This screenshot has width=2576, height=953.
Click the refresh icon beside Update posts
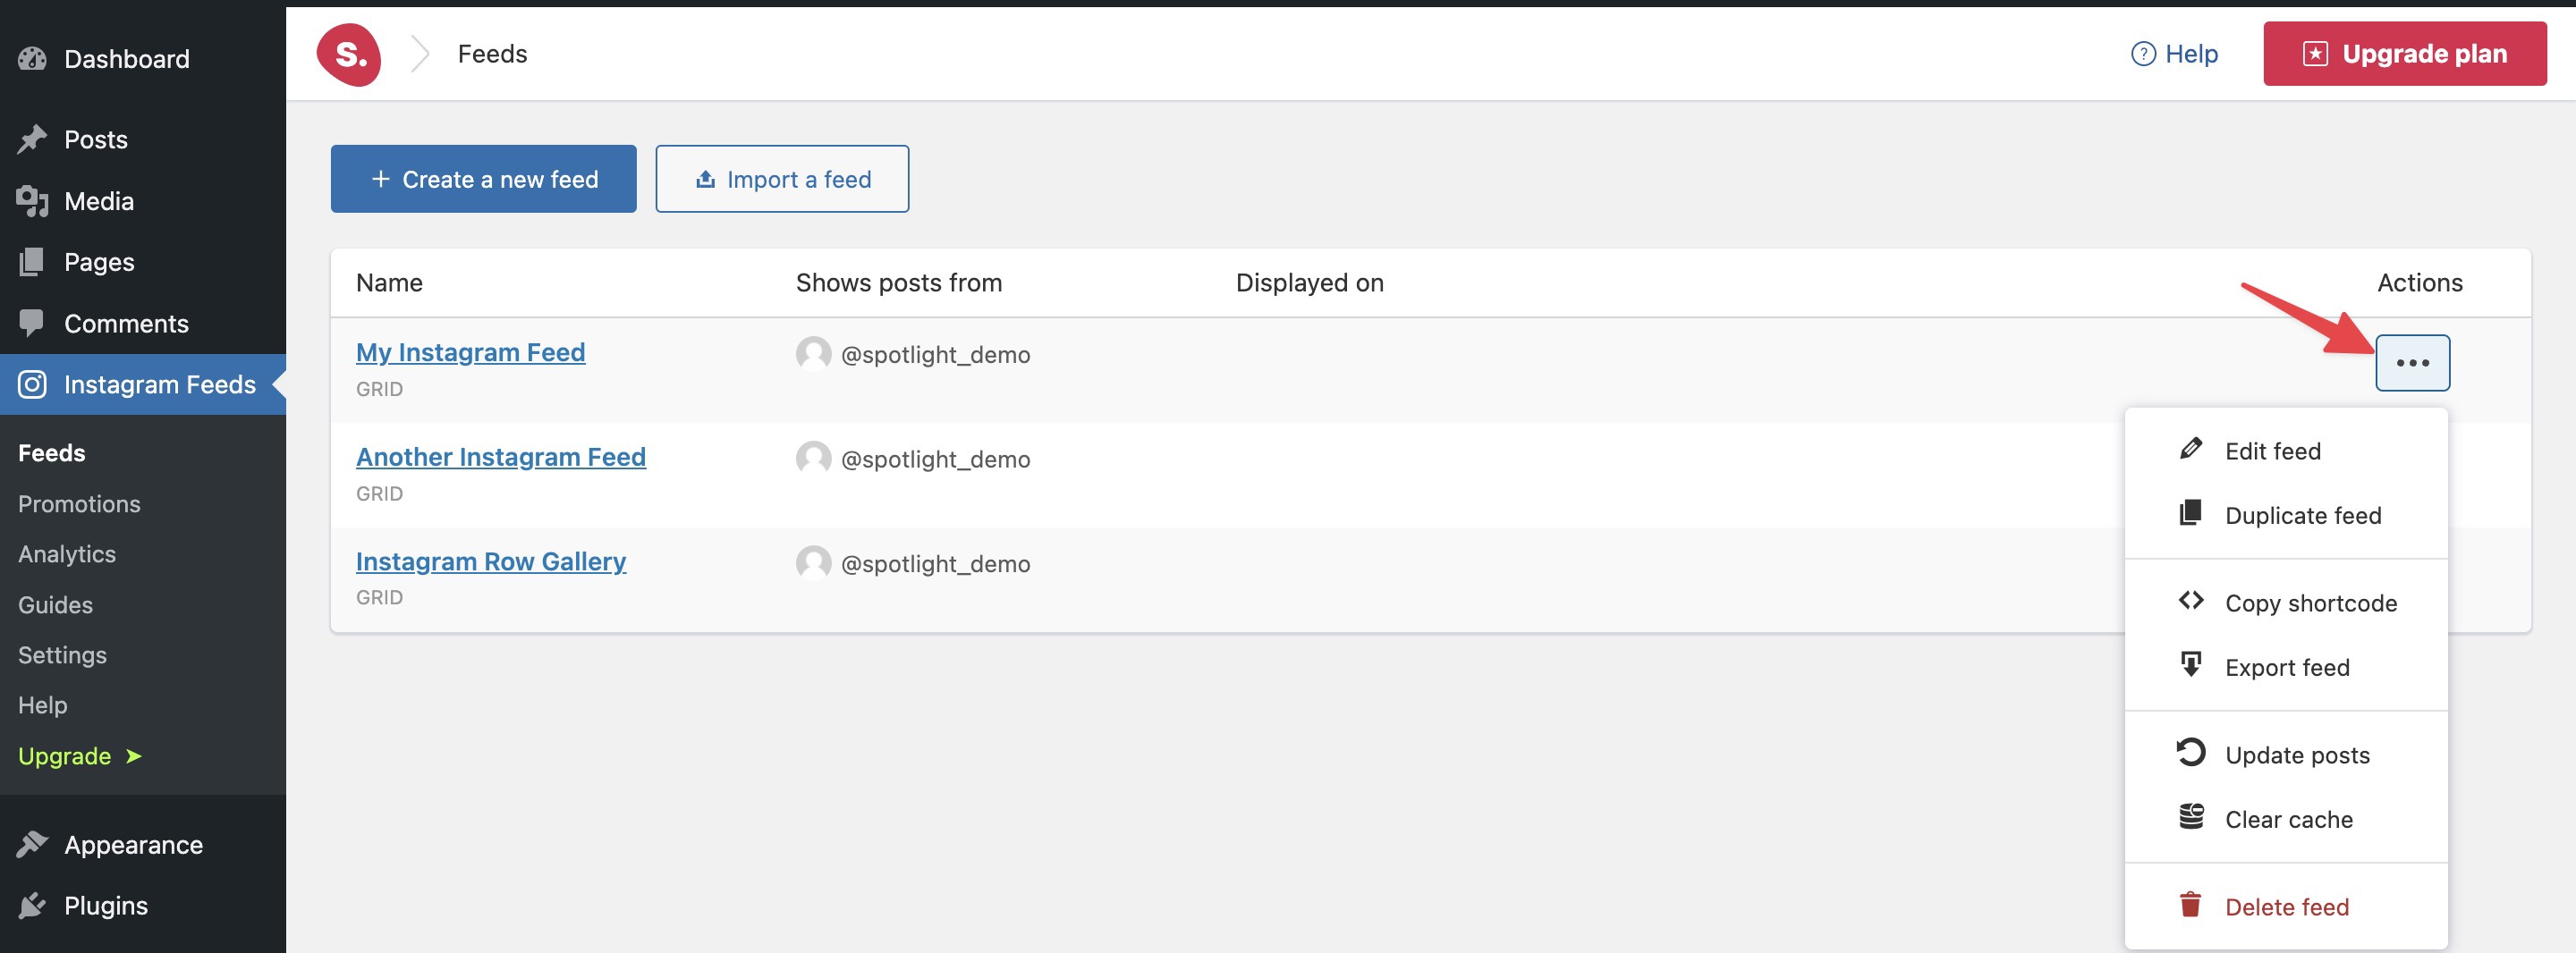tap(2190, 752)
